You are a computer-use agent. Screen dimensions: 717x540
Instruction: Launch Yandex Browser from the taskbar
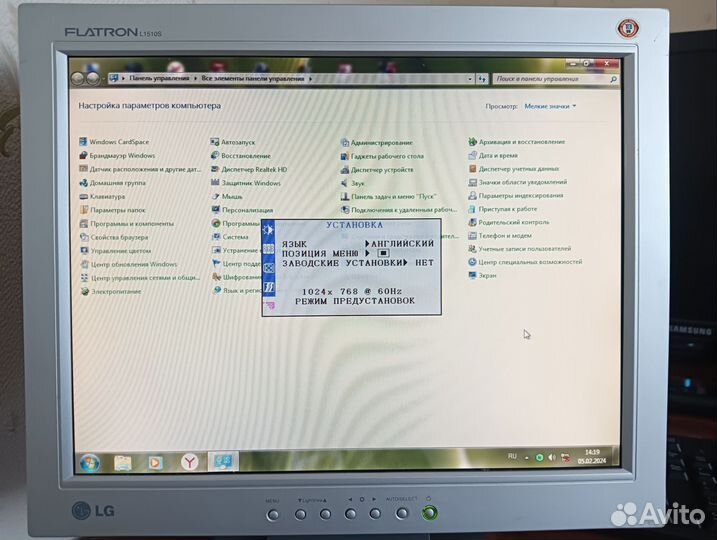pyautogui.click(x=188, y=461)
